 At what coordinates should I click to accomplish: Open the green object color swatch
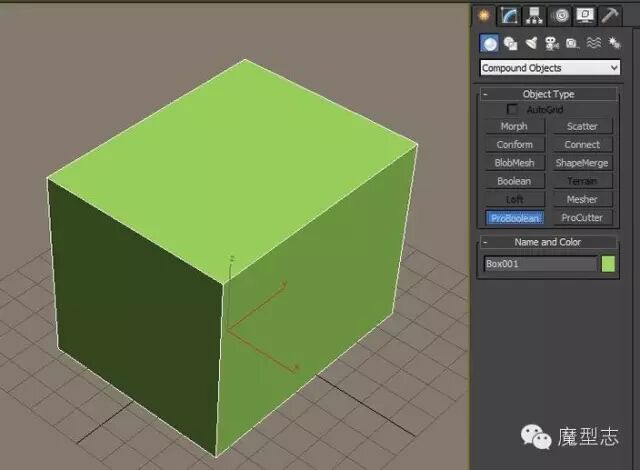[608, 264]
